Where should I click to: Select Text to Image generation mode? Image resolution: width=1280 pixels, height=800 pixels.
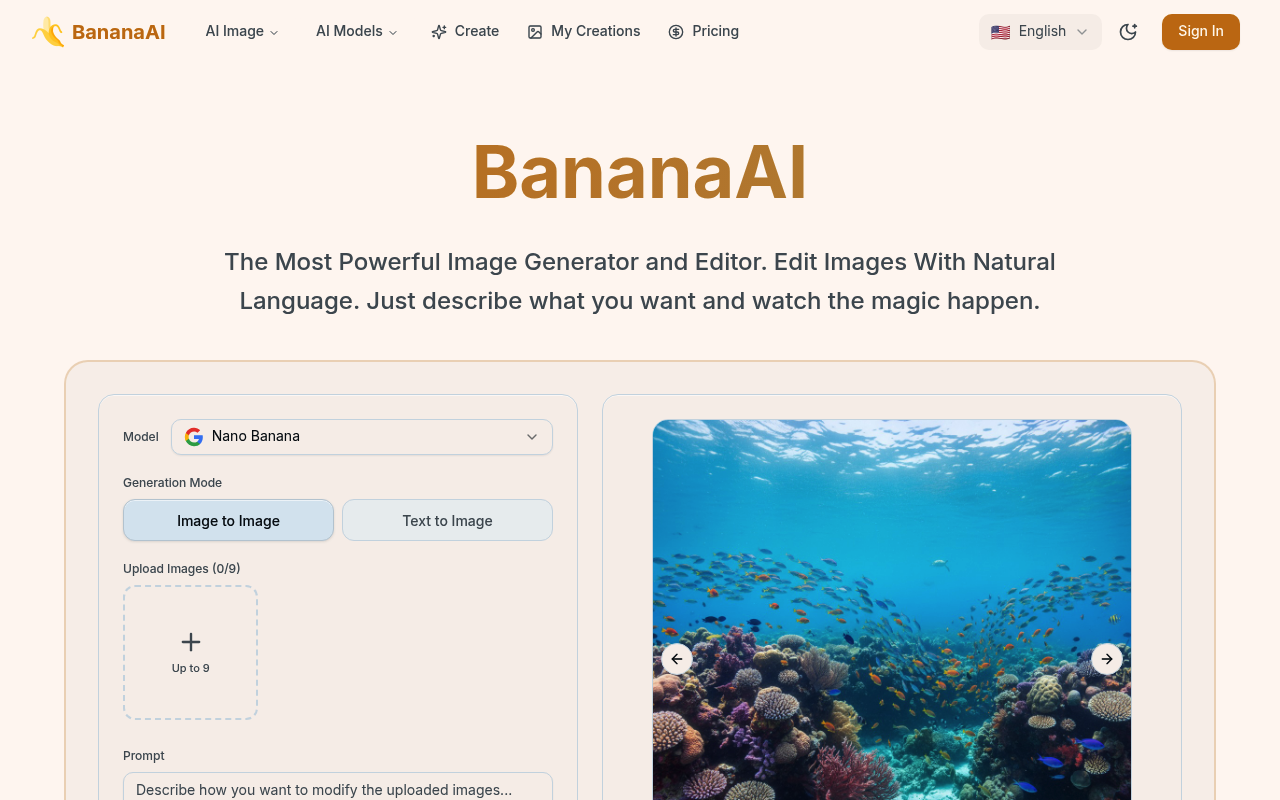pyautogui.click(x=447, y=520)
